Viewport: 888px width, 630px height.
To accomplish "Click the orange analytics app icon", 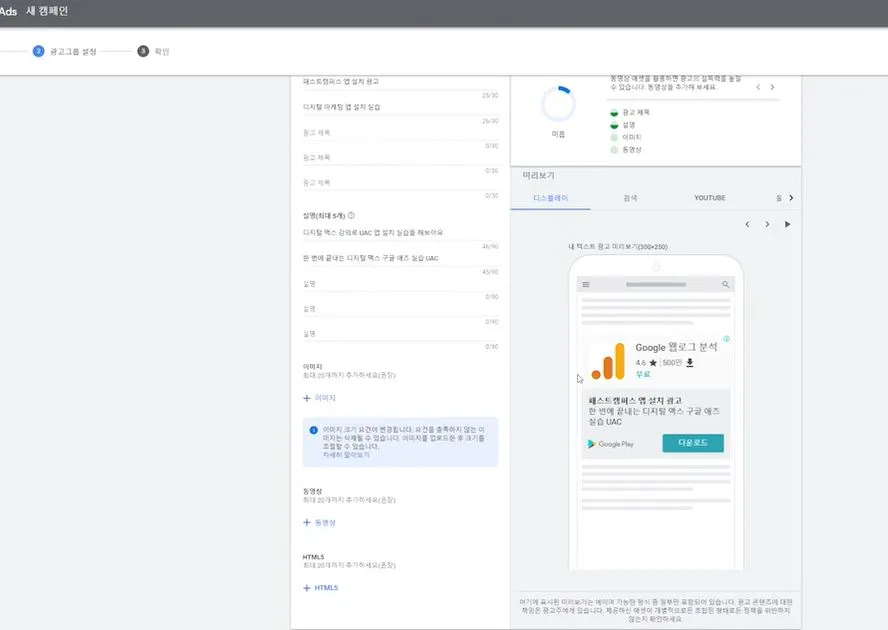I will (x=608, y=361).
